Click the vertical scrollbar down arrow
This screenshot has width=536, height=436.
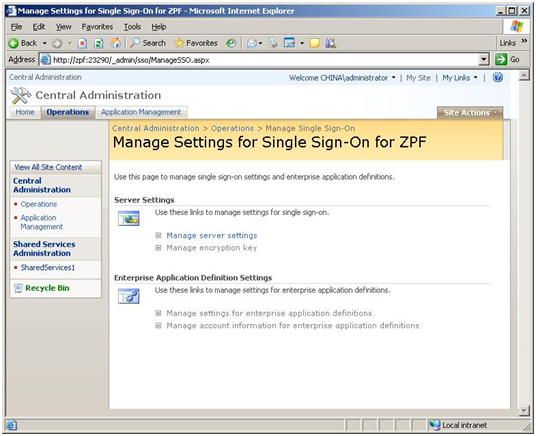pos(524,410)
